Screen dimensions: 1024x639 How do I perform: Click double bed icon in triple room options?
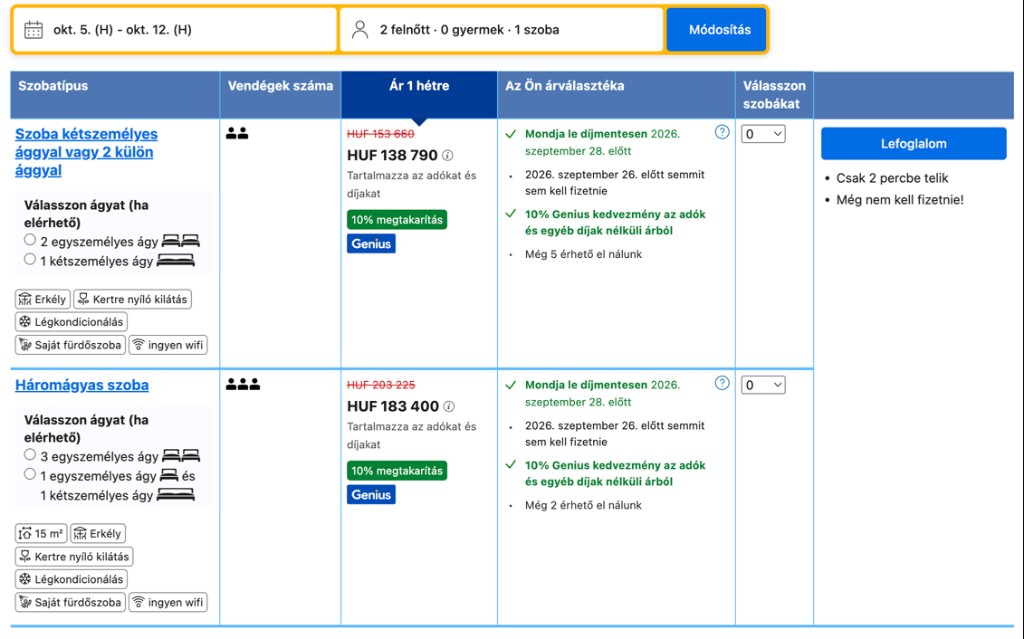[176, 495]
